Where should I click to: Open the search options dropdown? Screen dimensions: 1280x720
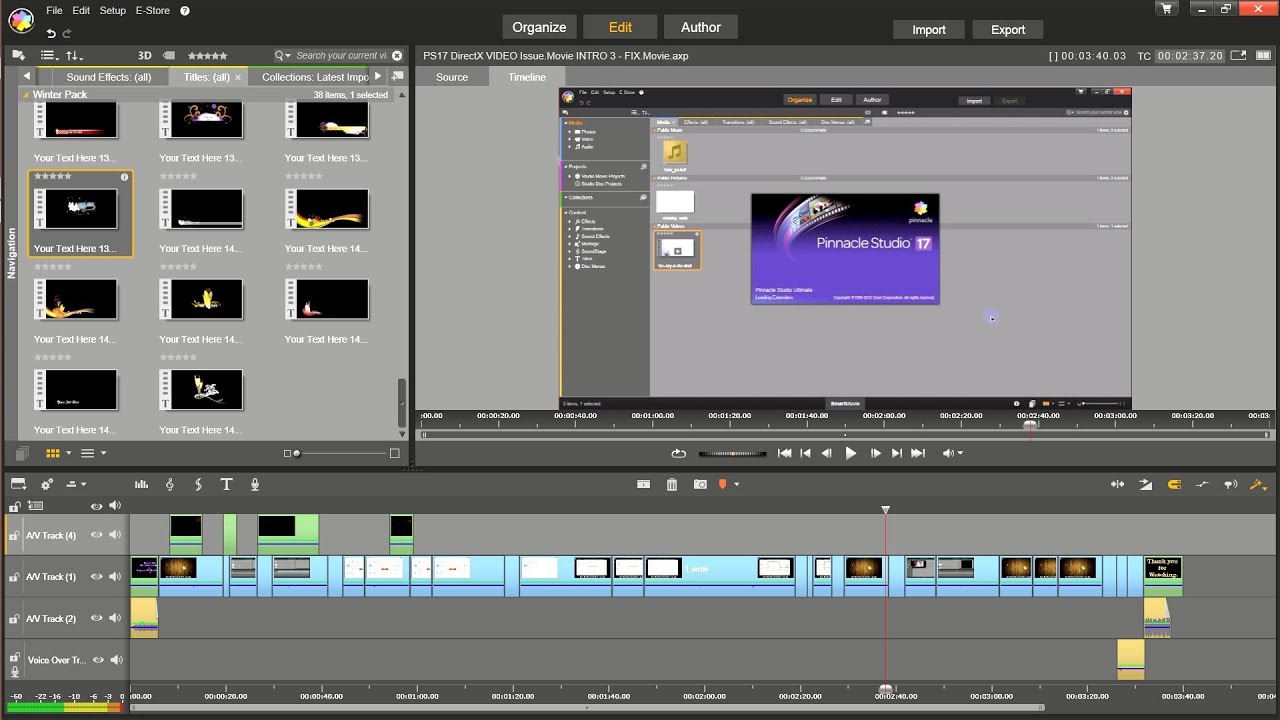point(283,56)
